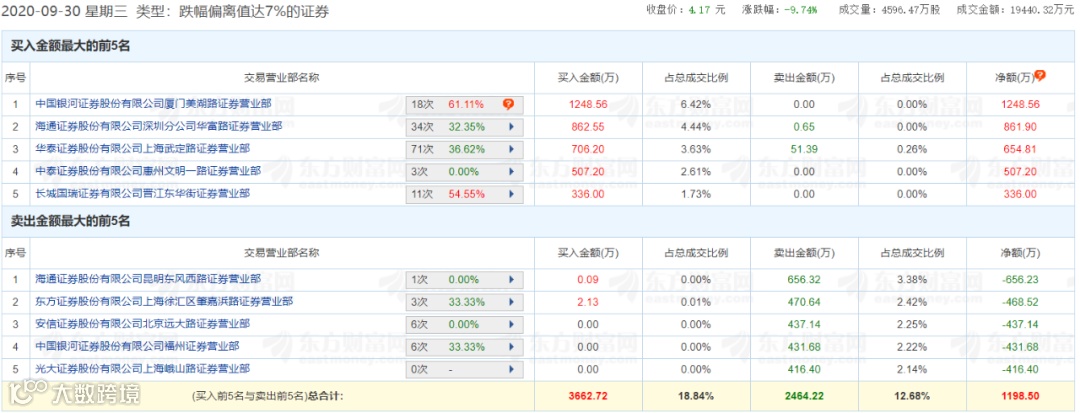1080x413 pixels.
Task: Open 长城国瑞证券晋江东华街证券营业部 link
Action: [x=143, y=193]
